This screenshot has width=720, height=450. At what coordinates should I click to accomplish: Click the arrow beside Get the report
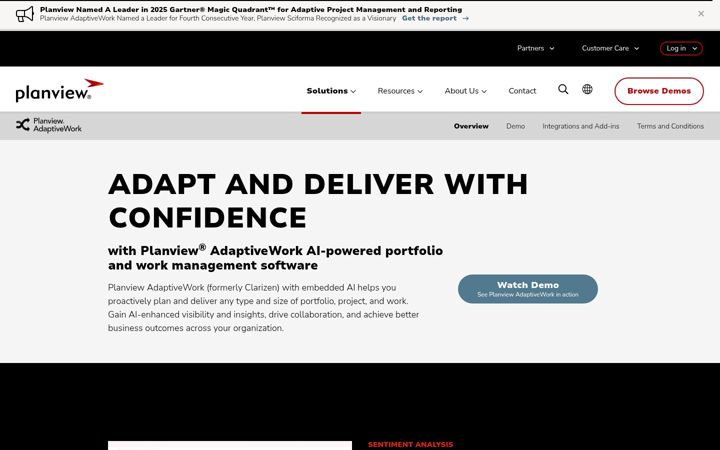click(x=466, y=18)
